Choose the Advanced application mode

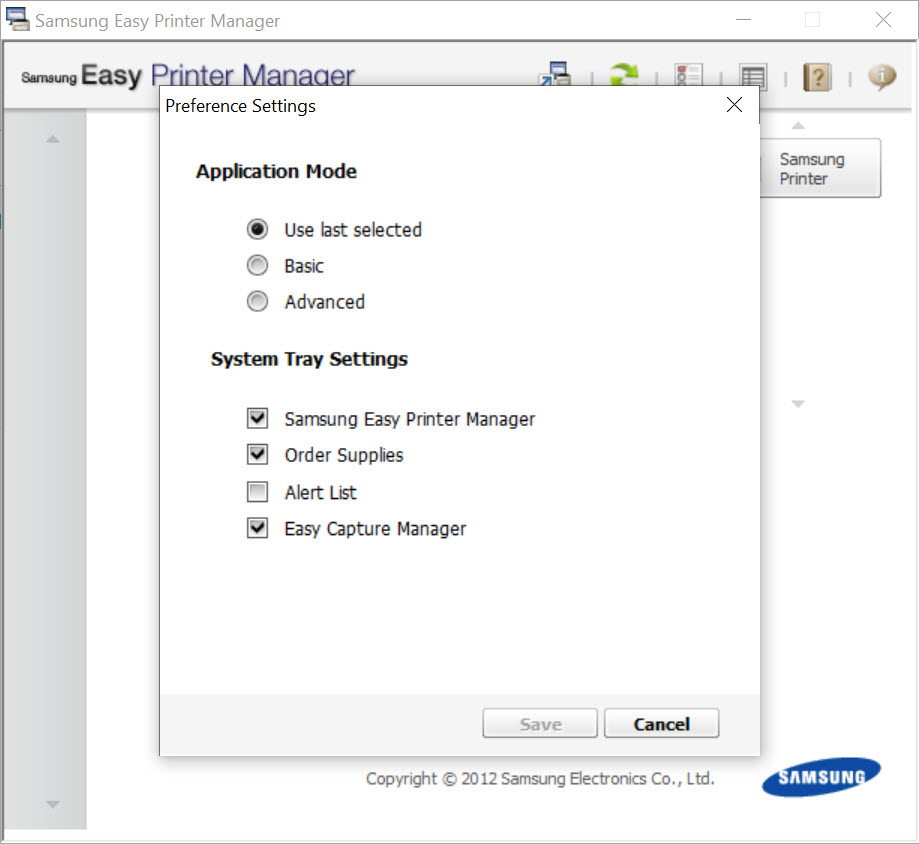coord(257,301)
